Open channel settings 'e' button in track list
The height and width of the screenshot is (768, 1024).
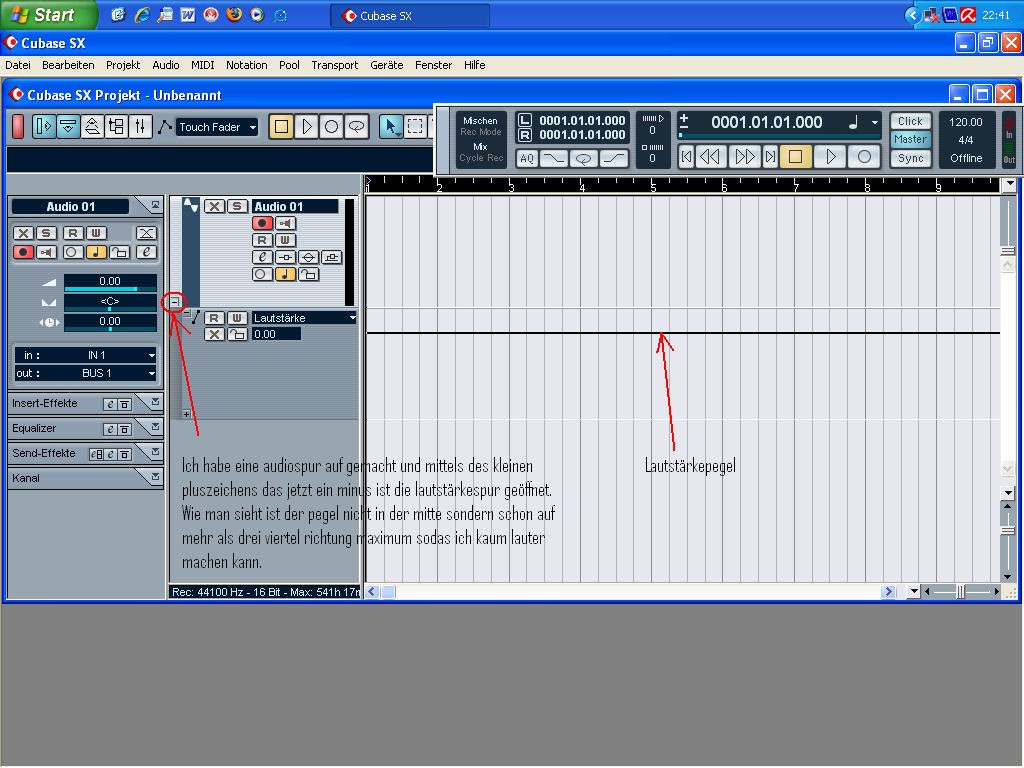pyautogui.click(x=263, y=257)
